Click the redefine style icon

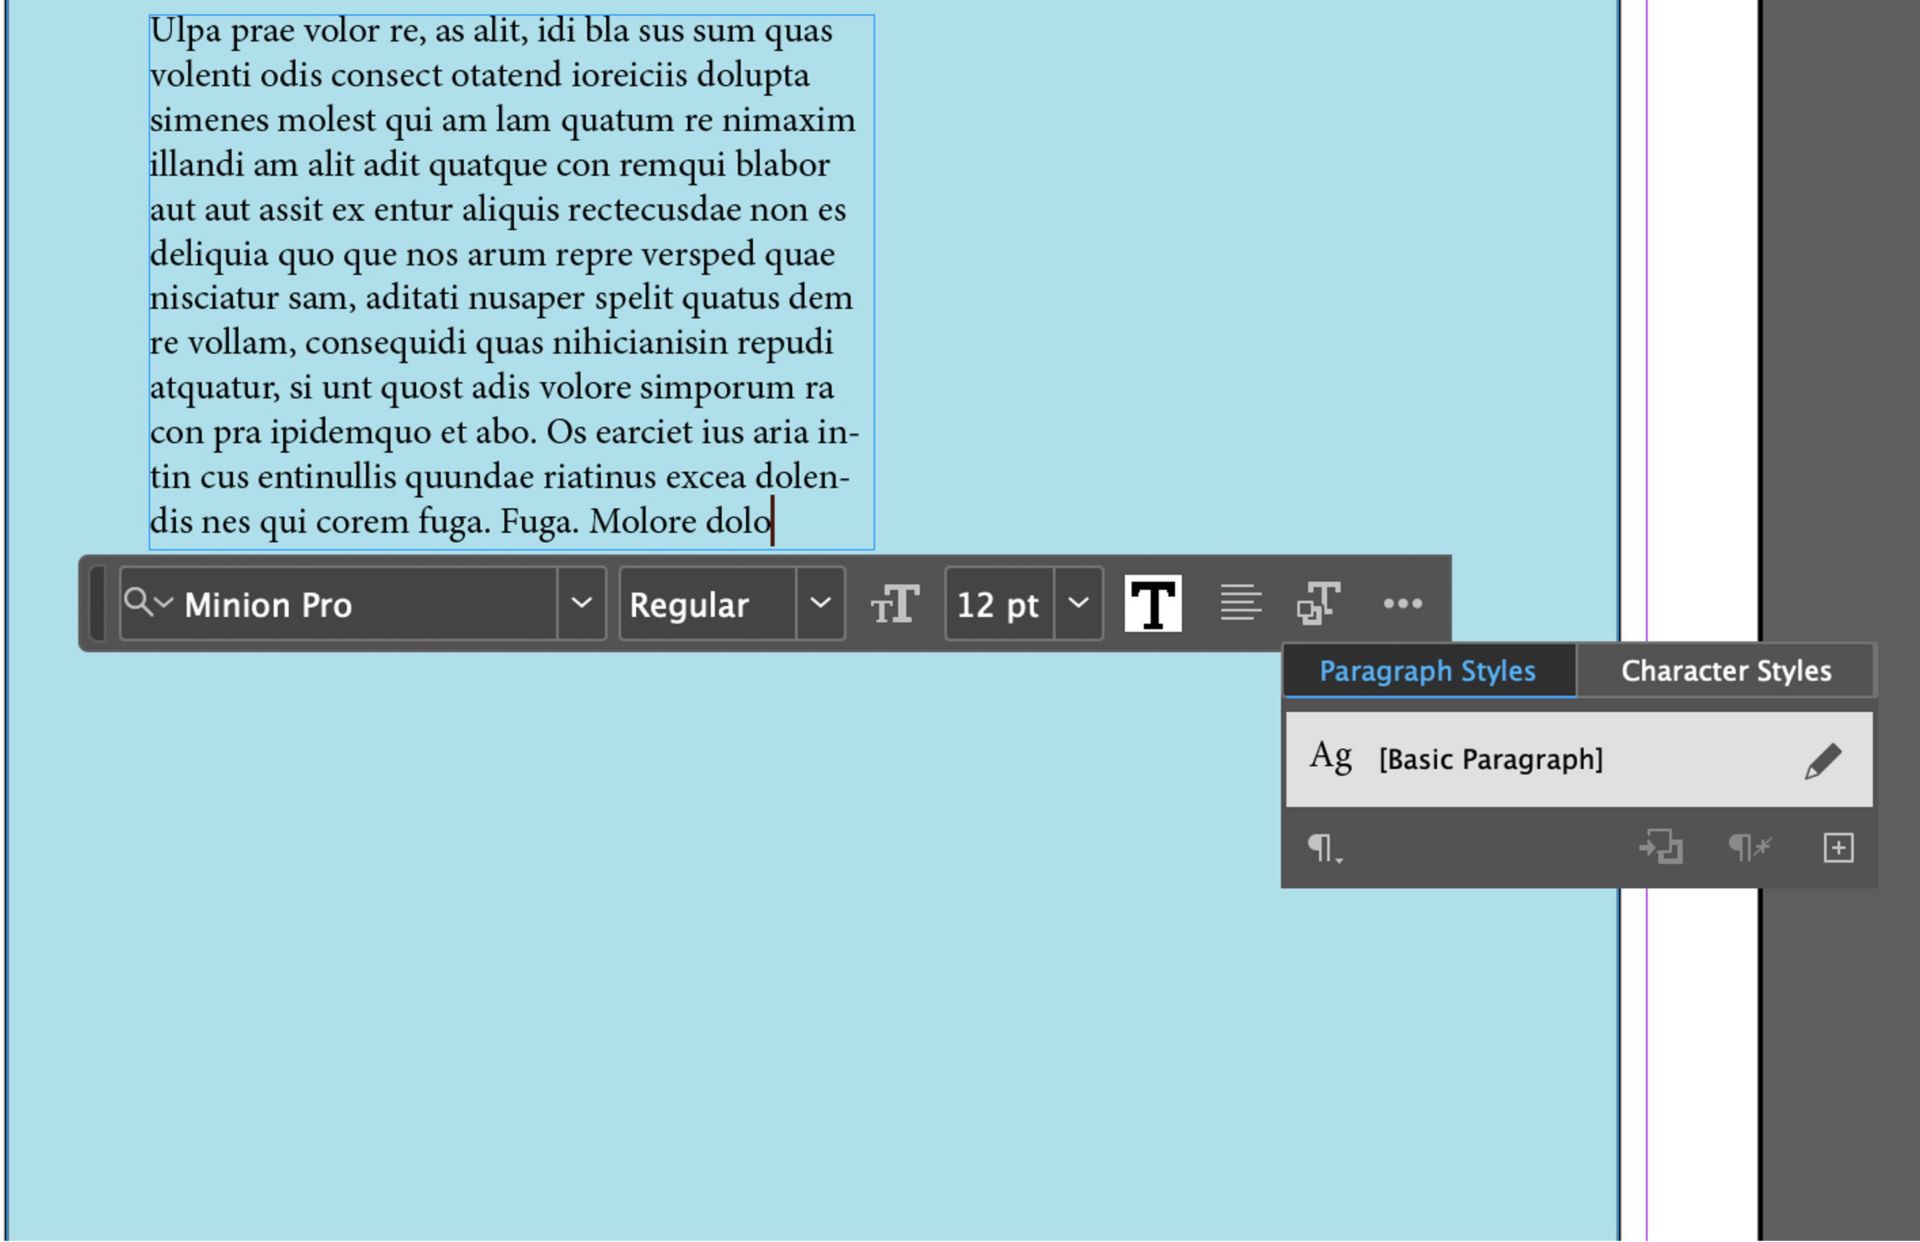(x=1661, y=848)
